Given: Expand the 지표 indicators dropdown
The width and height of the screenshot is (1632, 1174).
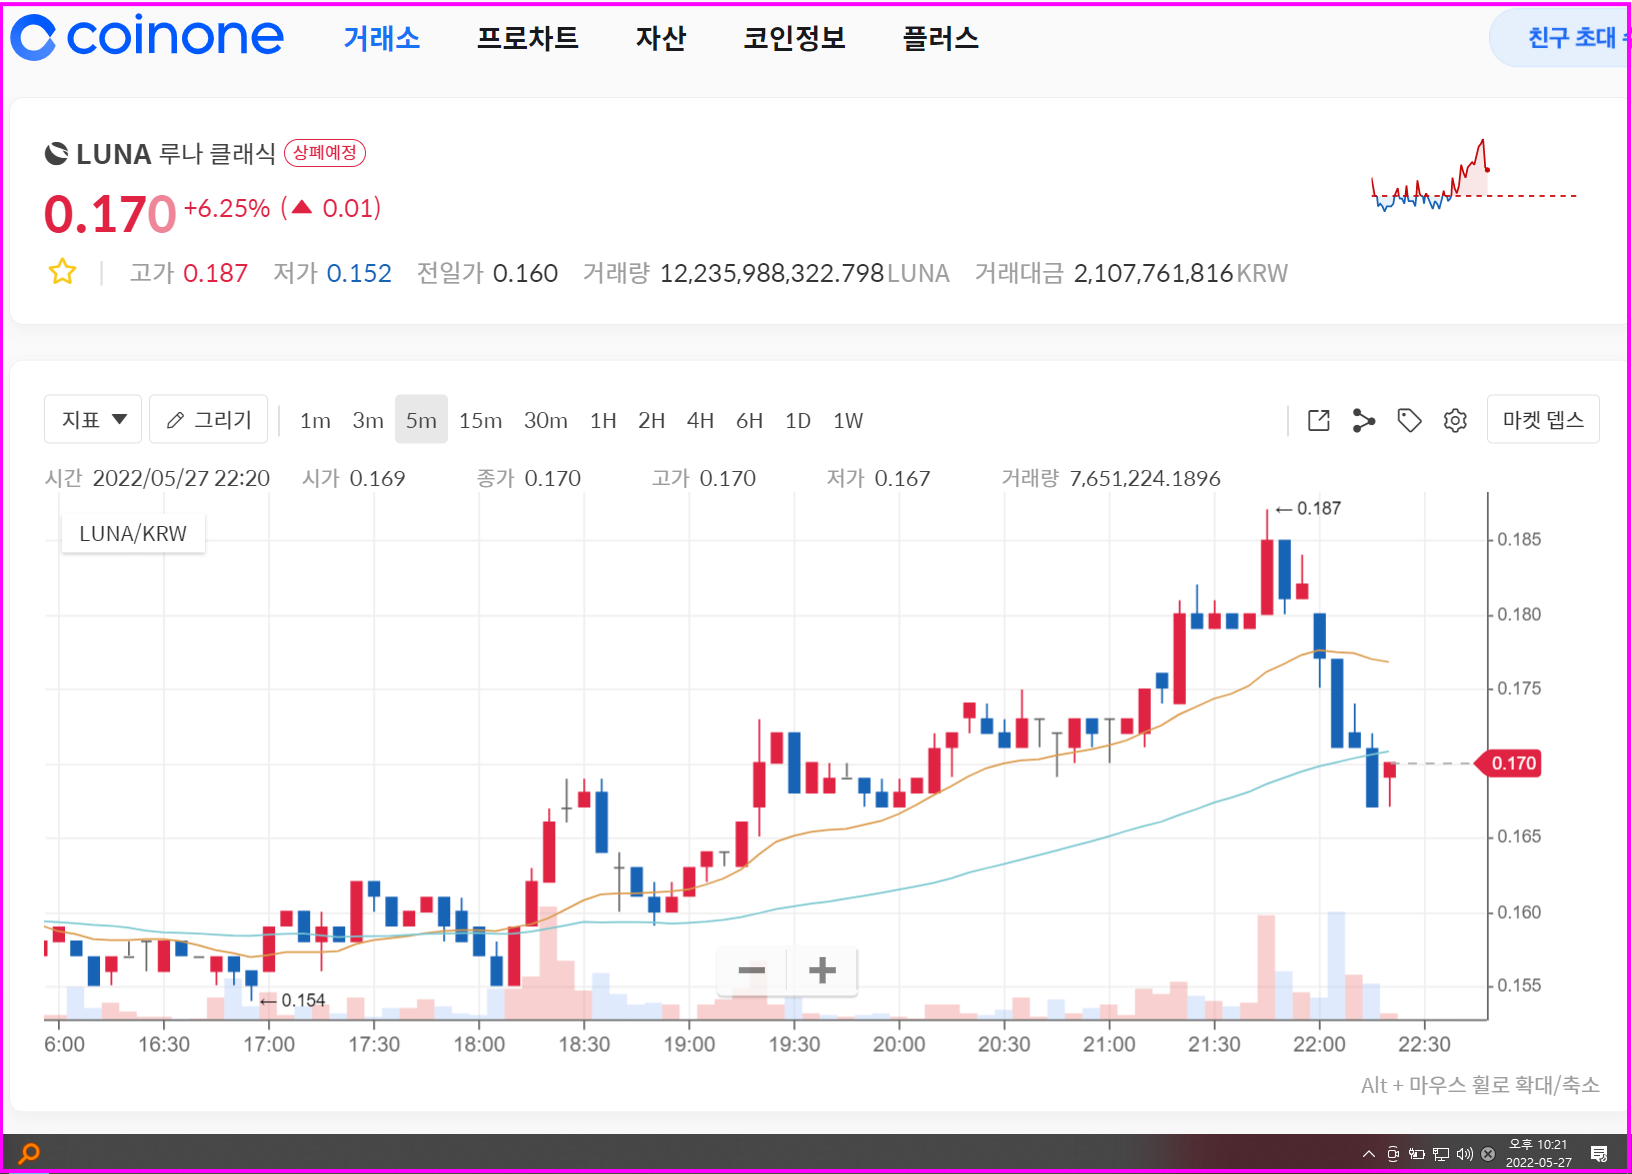Looking at the screenshot, I should click(93, 419).
